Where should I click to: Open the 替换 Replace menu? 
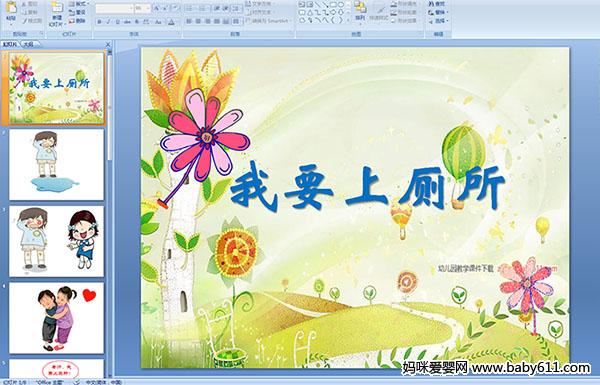pyautogui.click(x=438, y=12)
